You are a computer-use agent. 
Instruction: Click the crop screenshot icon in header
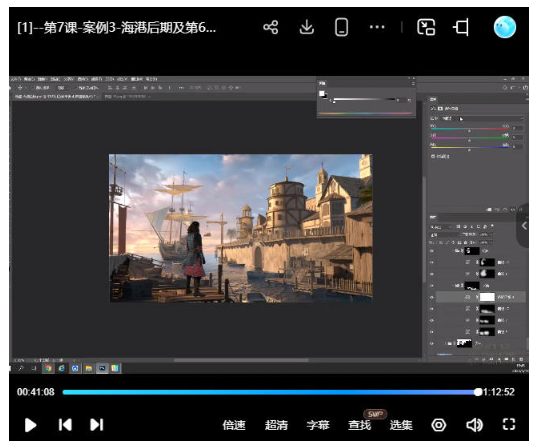click(x=461, y=27)
